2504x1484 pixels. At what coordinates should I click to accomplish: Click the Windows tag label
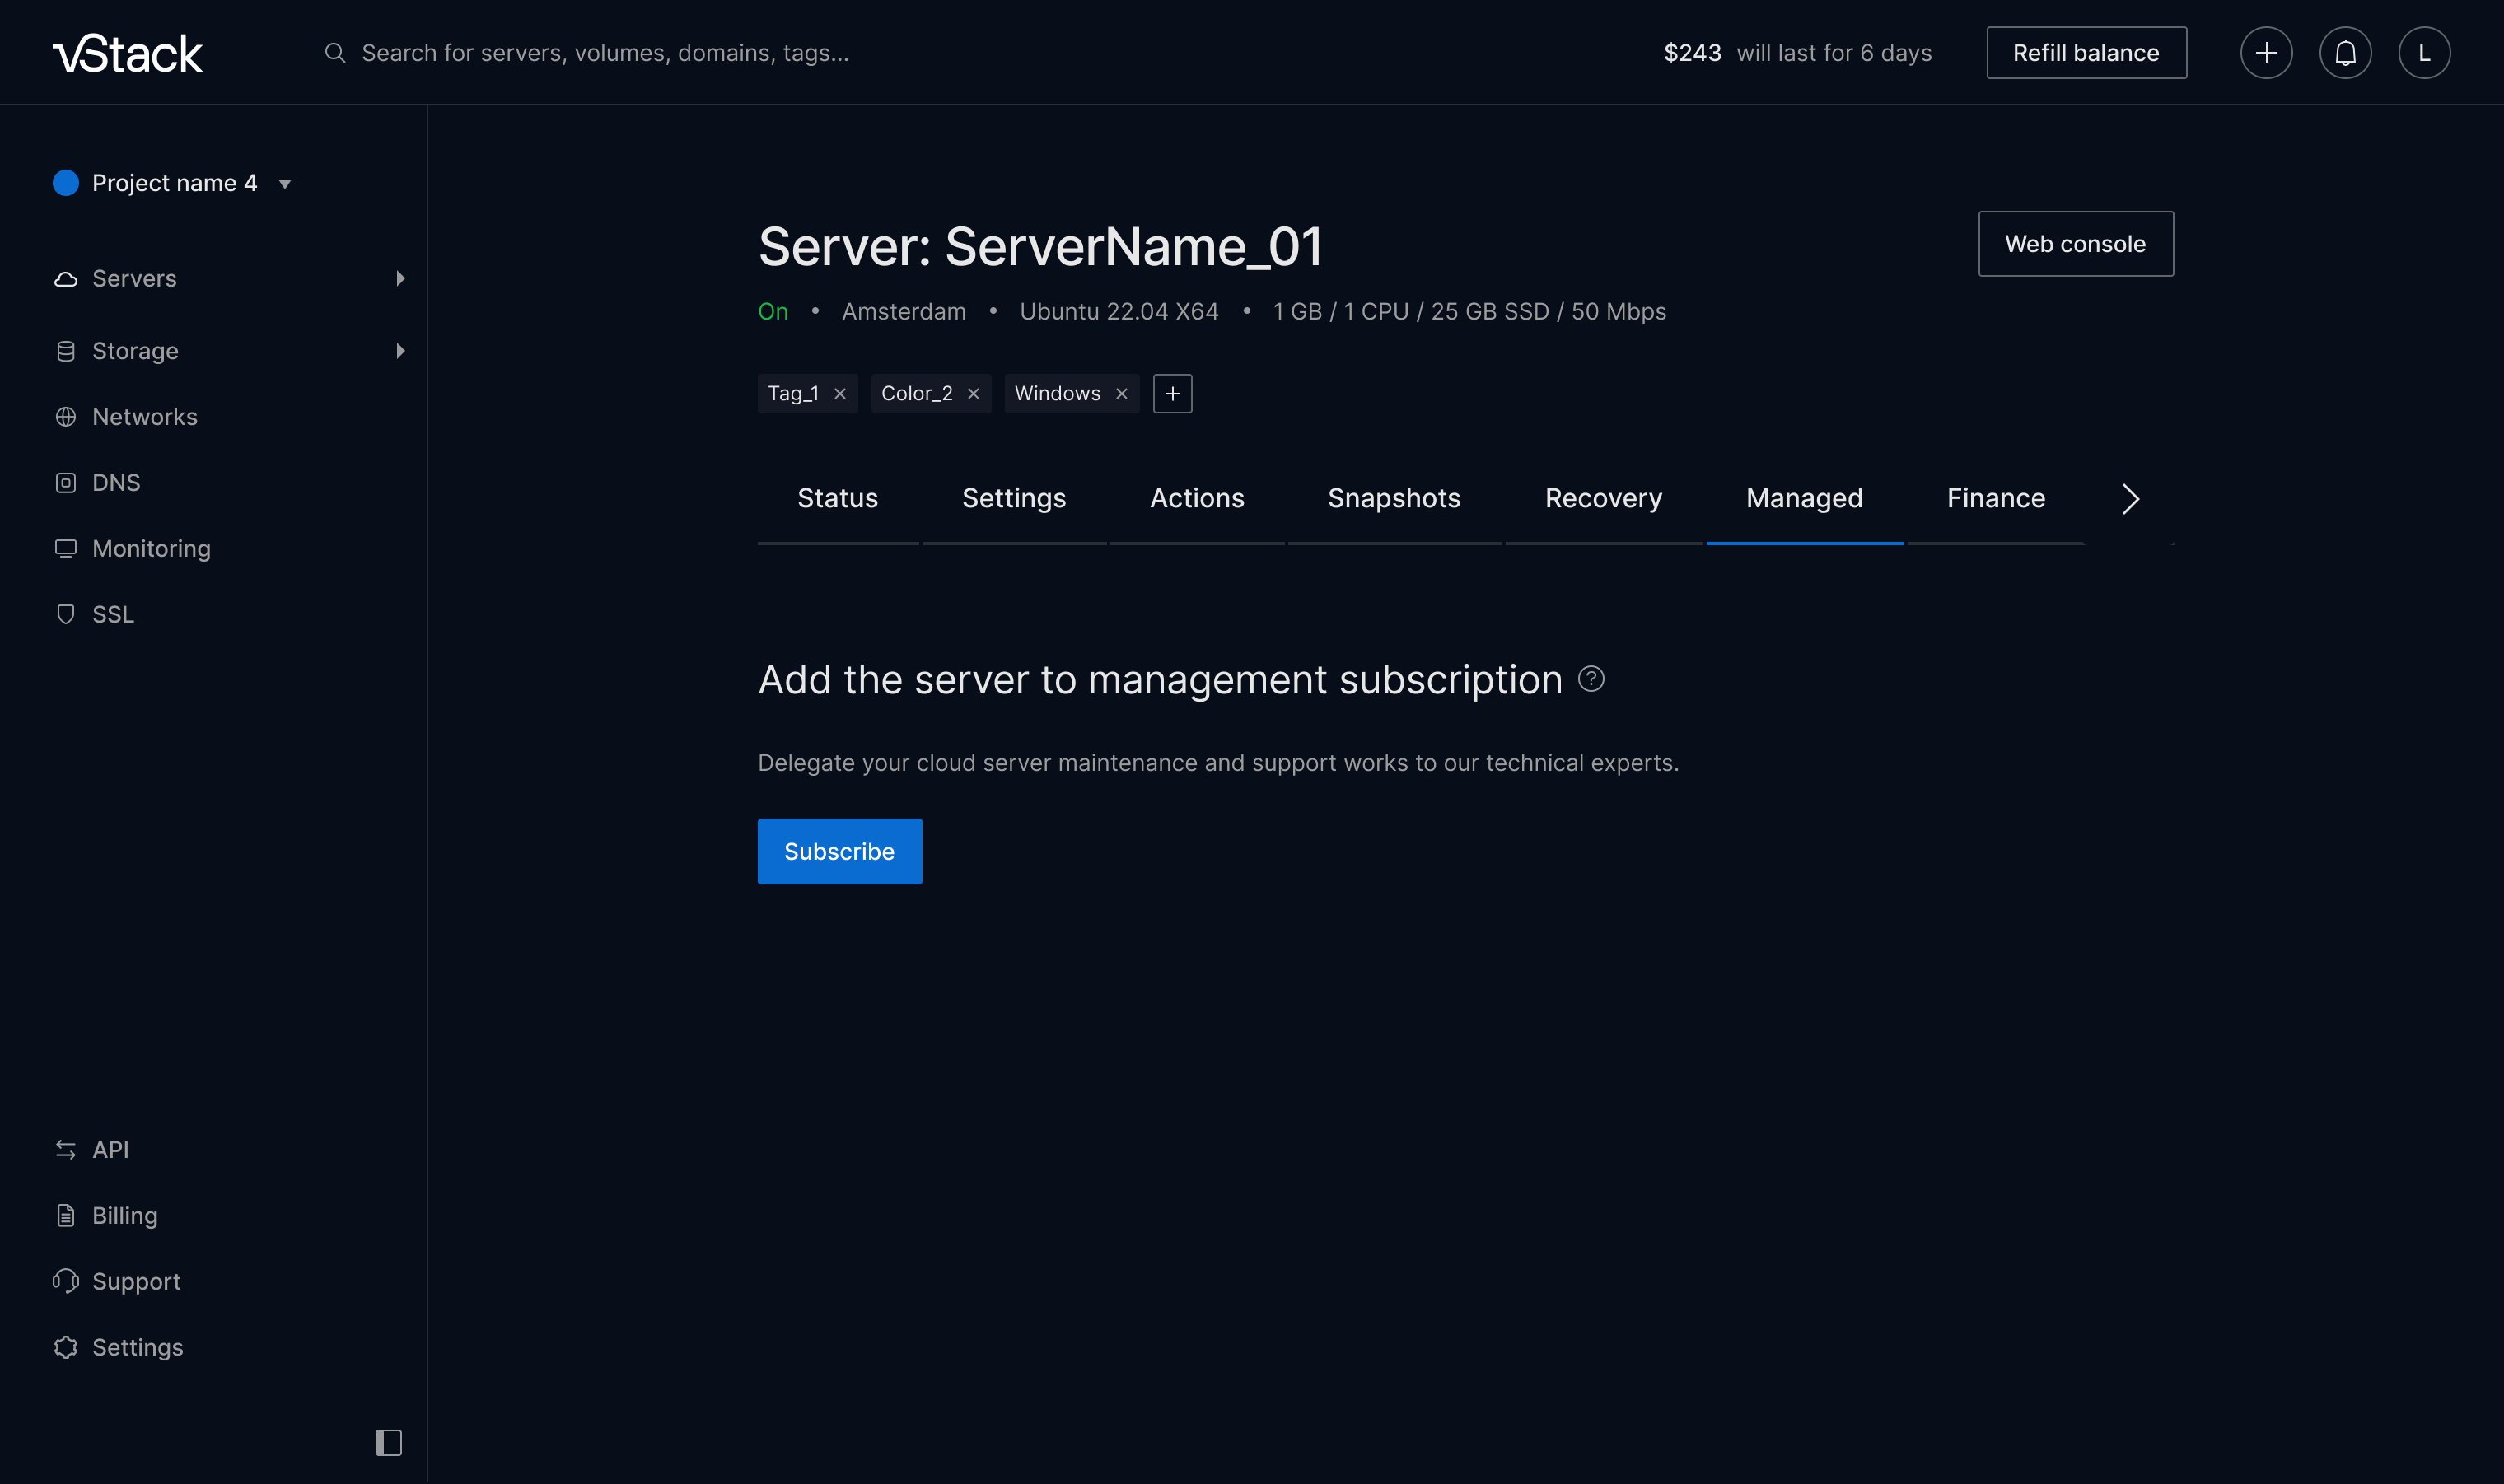coord(1057,394)
